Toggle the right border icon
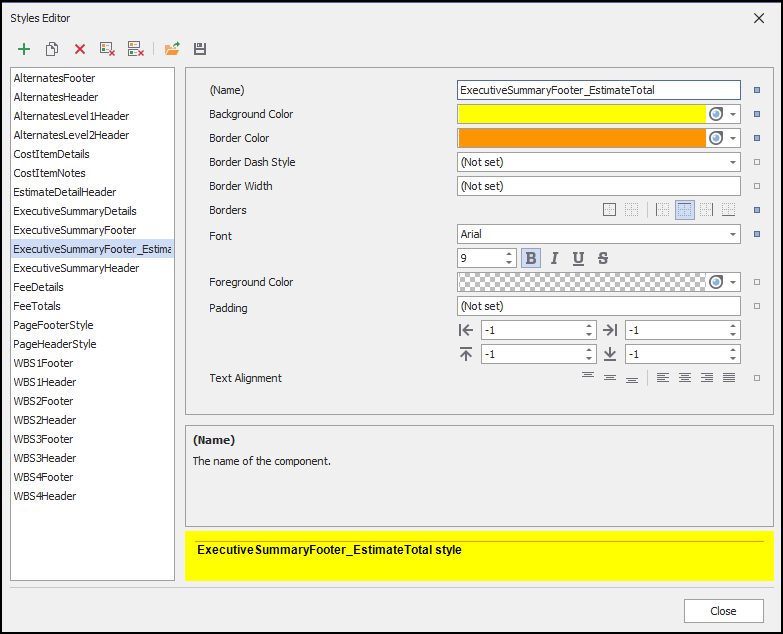 tap(707, 210)
